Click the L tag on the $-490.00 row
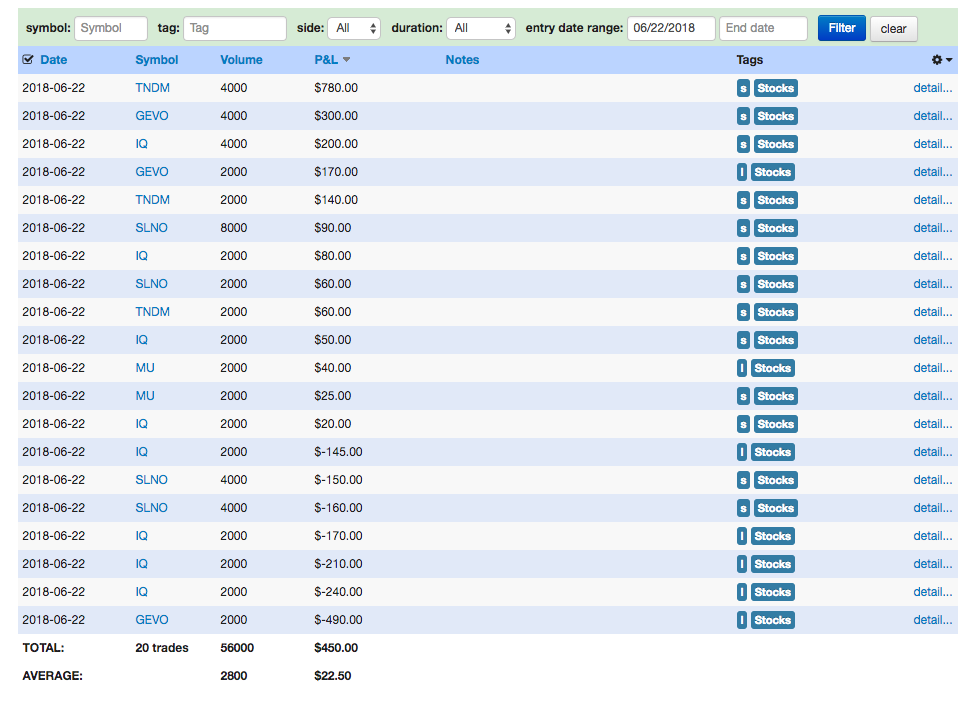The width and height of the screenshot is (968, 705). 742,620
